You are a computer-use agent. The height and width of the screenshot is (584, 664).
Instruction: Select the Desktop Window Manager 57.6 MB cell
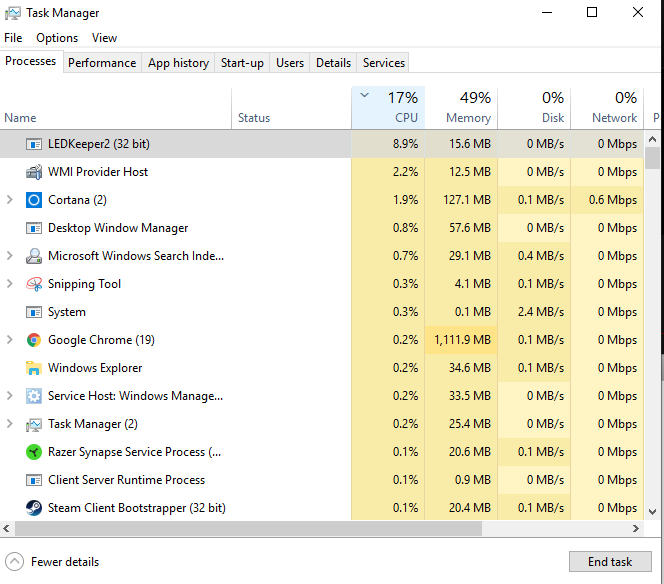coord(461,228)
